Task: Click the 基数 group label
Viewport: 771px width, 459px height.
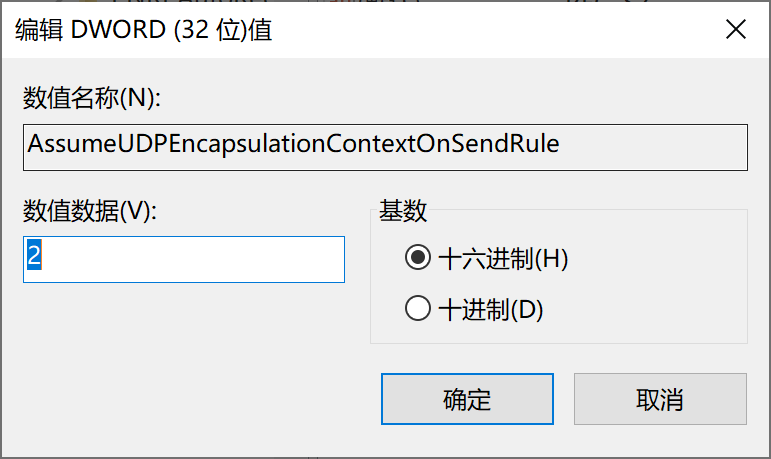Action: click(403, 211)
